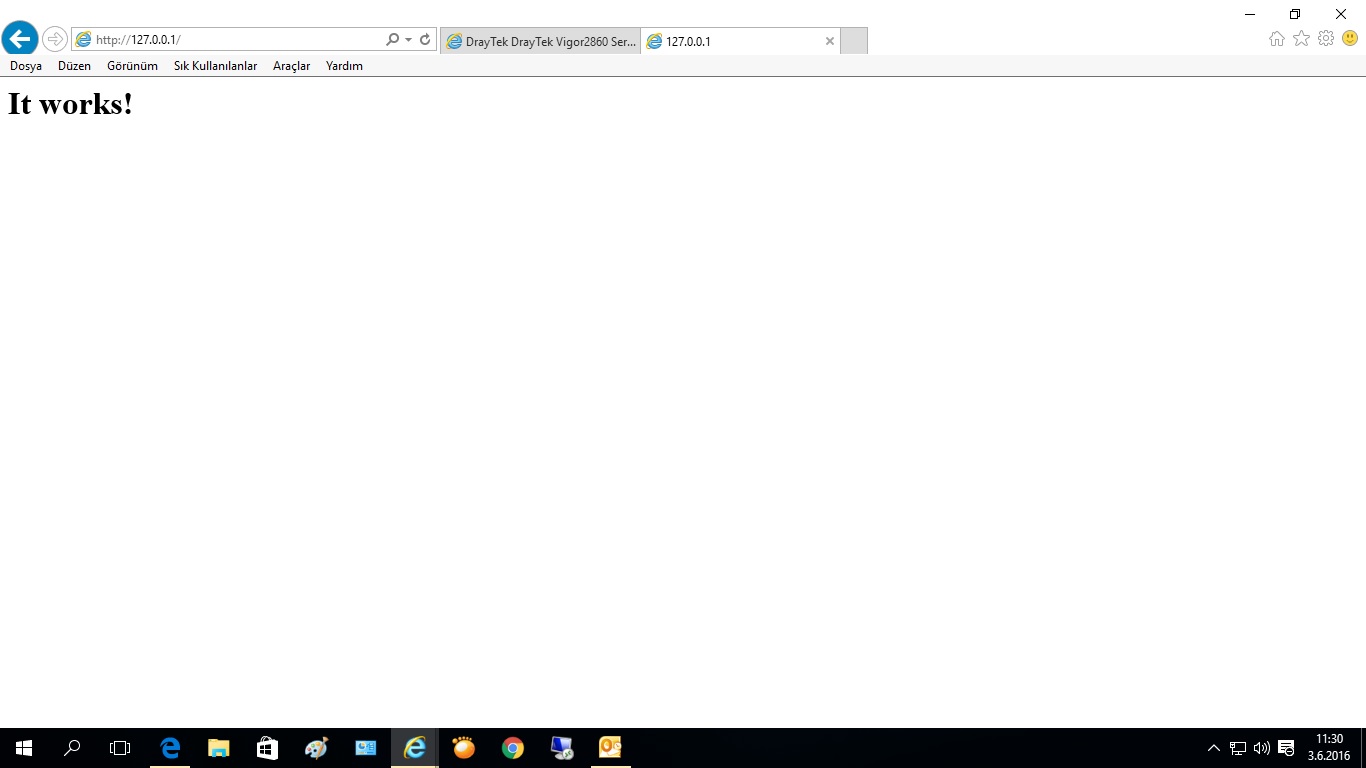1366x768 pixels.
Task: Switch to the DrayTek Vigor2860 tab
Action: (541, 41)
